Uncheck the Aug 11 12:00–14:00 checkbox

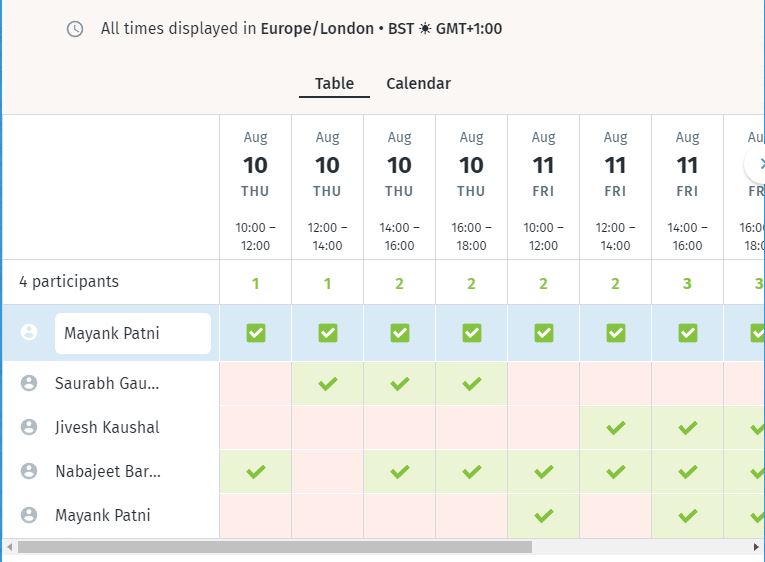(x=615, y=333)
